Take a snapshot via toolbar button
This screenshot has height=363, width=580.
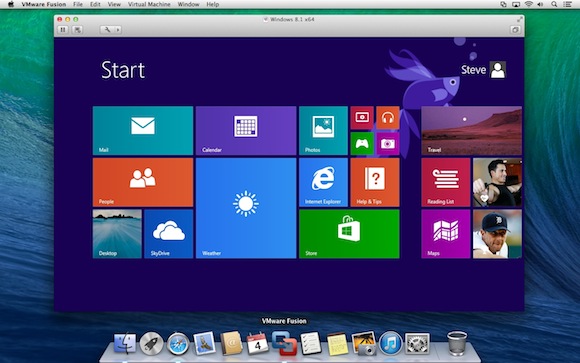pos(77,30)
